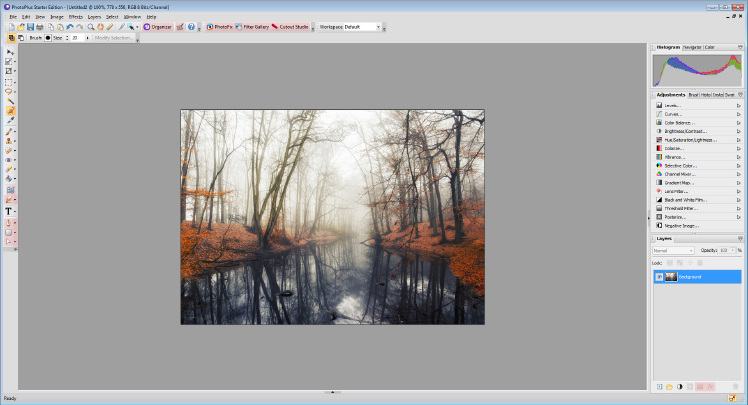Select the Flood Fill bucket tool
This screenshot has height=405, width=748.
point(9,179)
